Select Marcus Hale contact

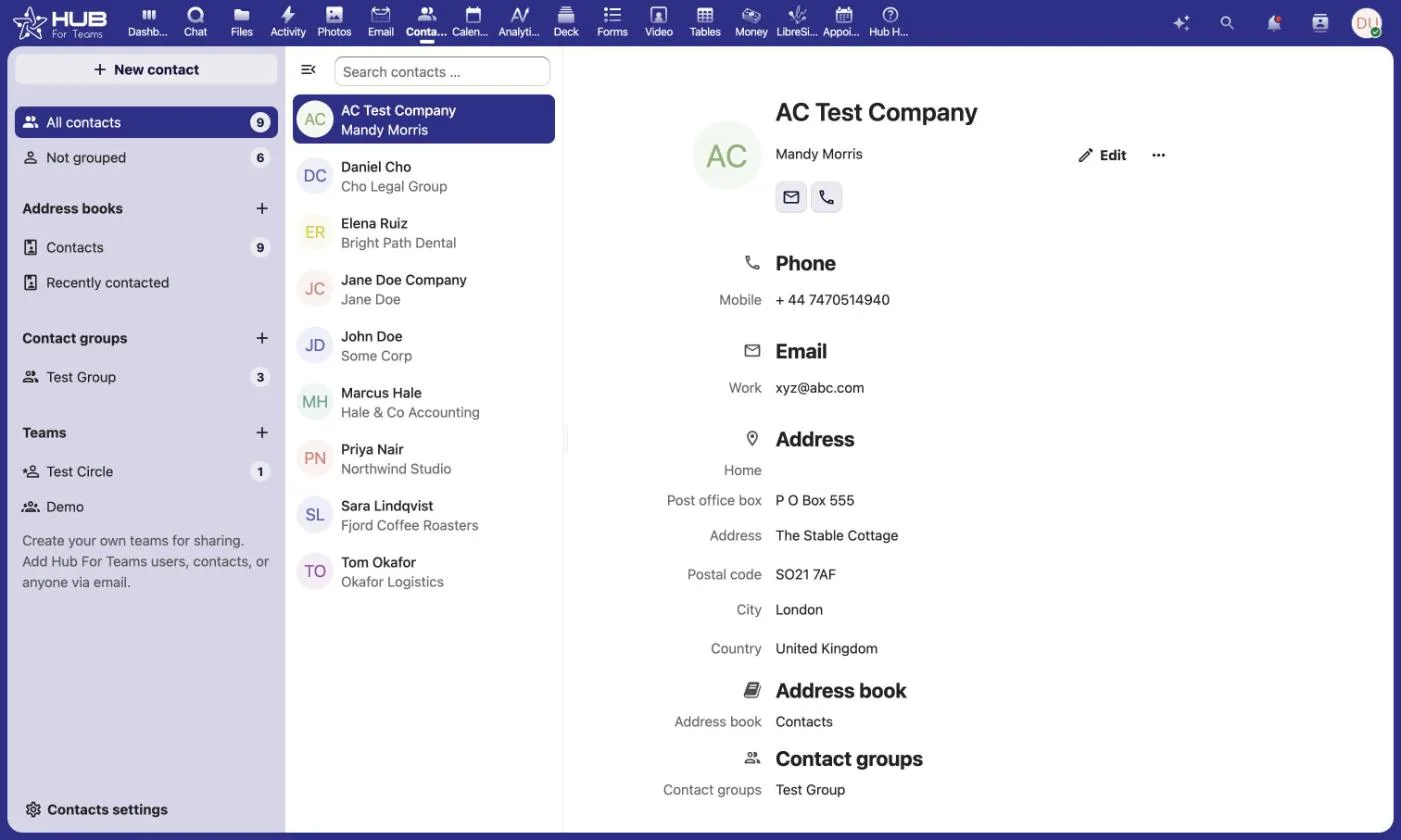pyautogui.click(x=424, y=402)
